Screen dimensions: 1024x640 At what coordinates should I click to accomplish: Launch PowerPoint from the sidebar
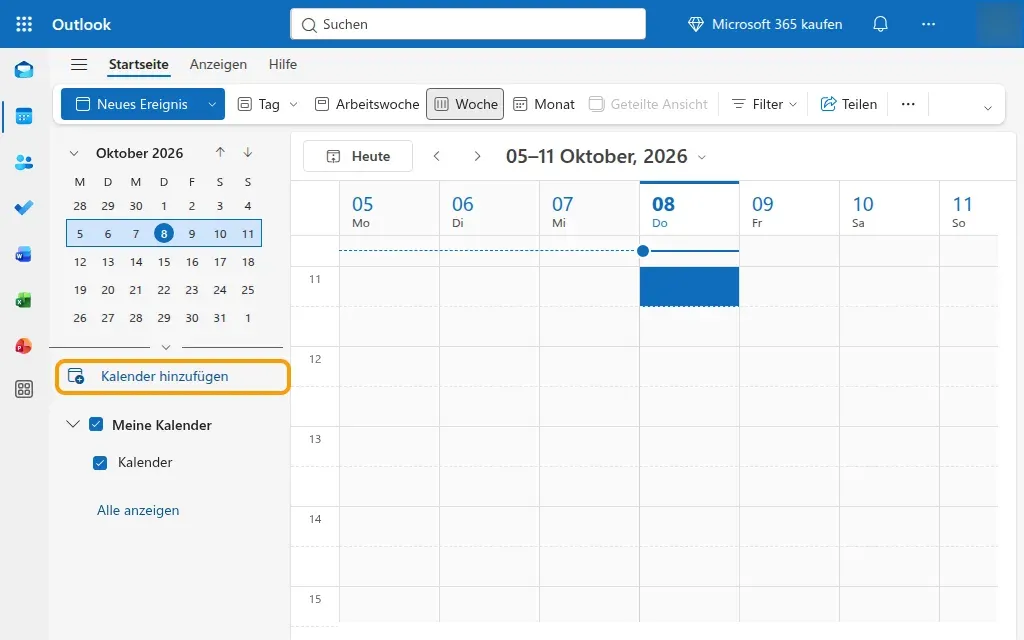(24, 345)
